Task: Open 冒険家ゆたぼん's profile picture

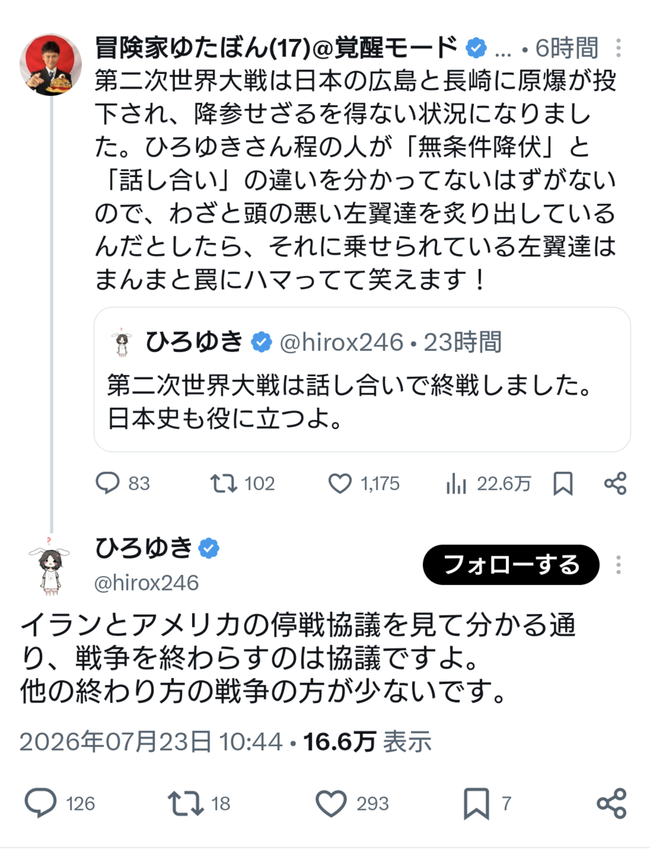Action: point(50,65)
